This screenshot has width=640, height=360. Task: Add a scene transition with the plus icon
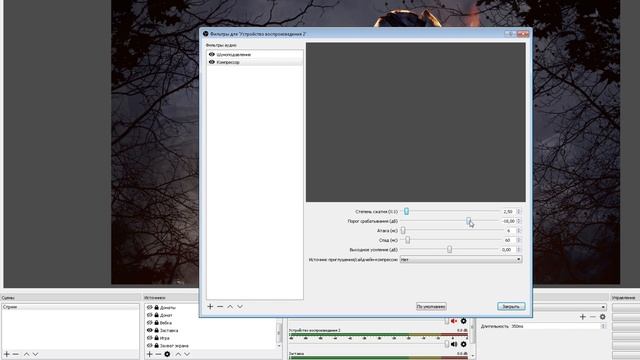(x=583, y=317)
